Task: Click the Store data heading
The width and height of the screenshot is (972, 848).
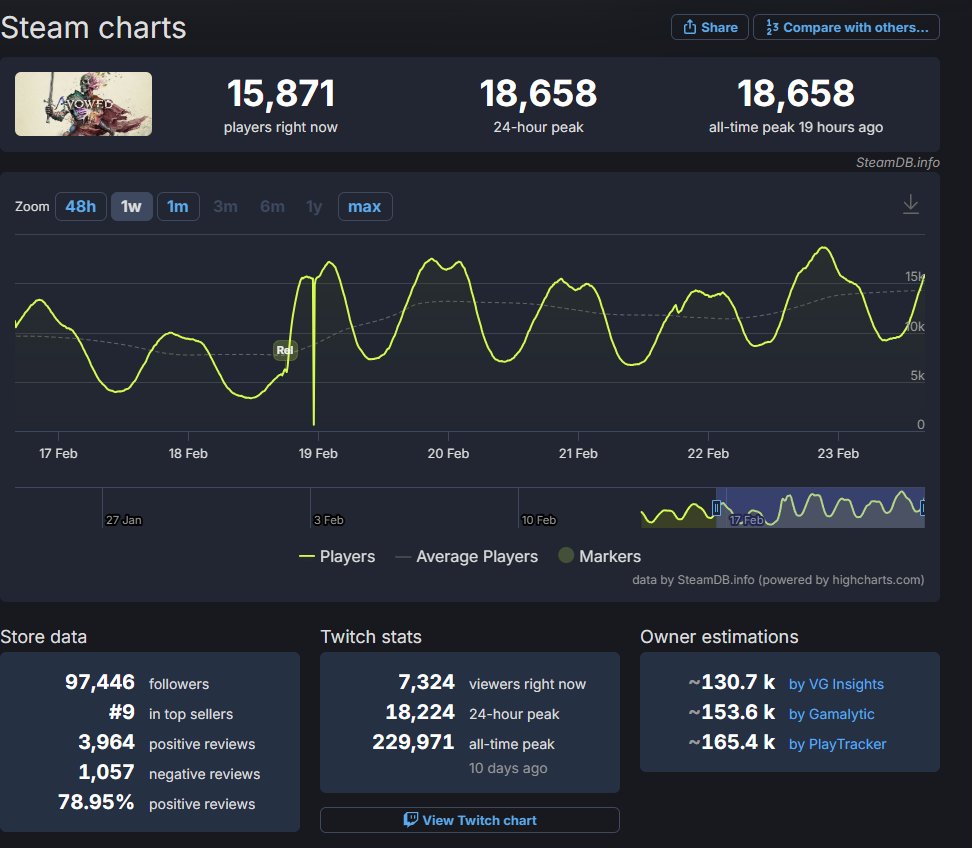Action: [43, 637]
